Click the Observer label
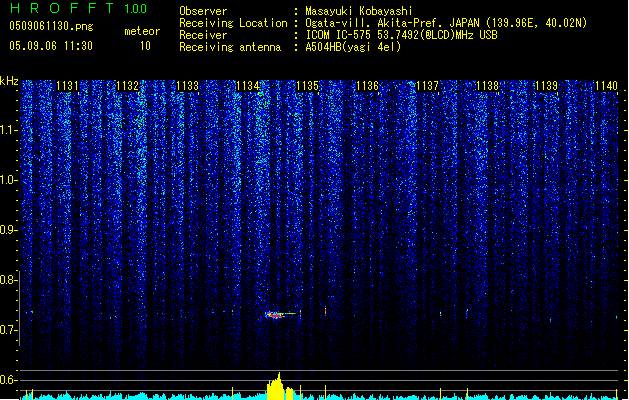 coord(203,11)
